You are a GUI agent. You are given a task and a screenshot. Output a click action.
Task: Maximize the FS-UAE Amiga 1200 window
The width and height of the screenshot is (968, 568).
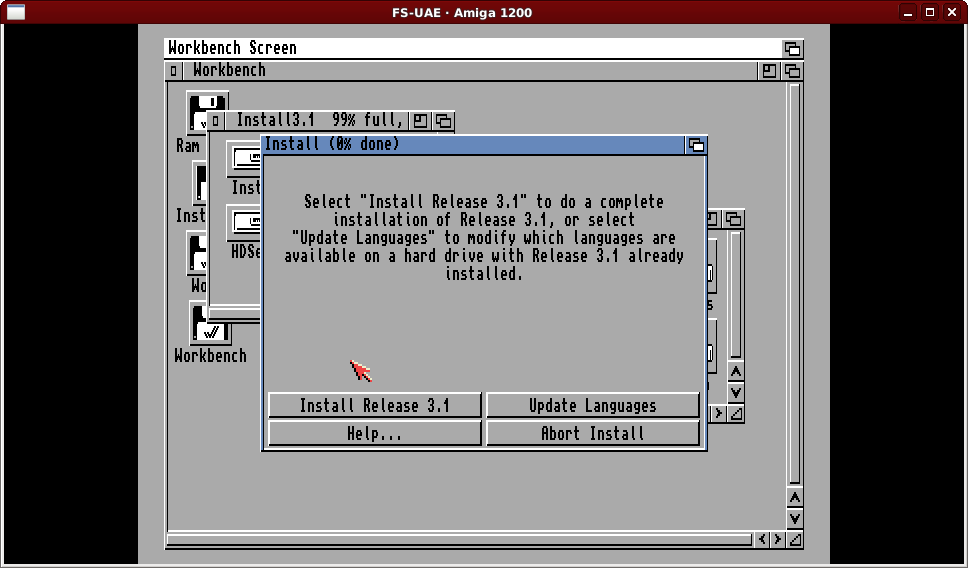click(930, 12)
